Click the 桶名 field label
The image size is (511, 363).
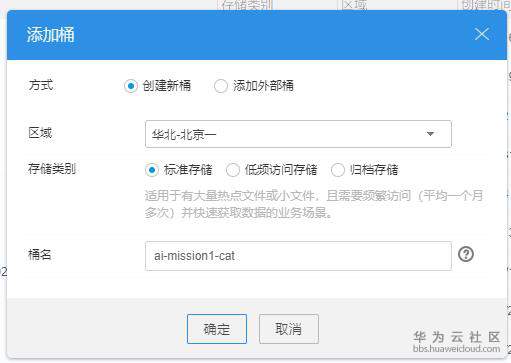pos(40,255)
